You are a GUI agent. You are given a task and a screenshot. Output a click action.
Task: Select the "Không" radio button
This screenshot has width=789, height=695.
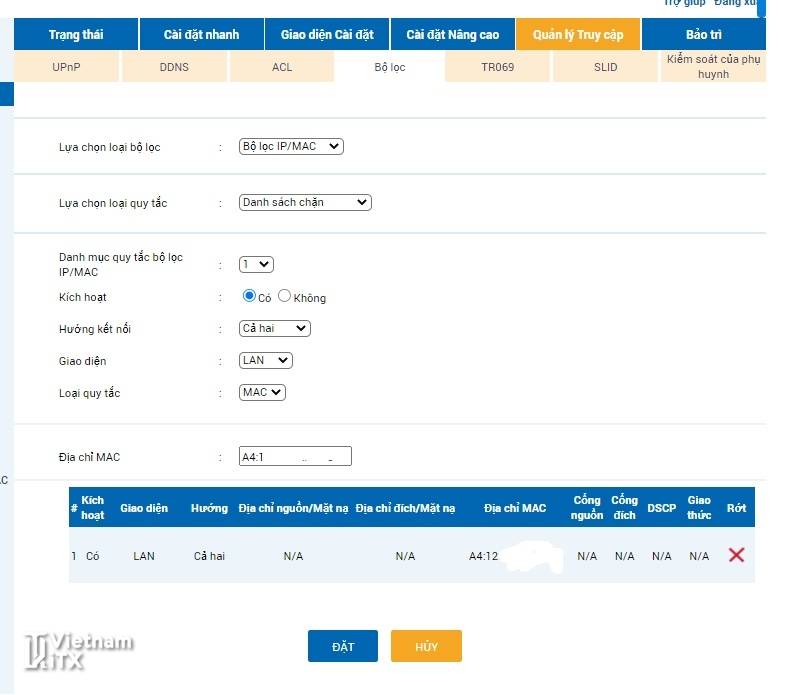pos(285,296)
